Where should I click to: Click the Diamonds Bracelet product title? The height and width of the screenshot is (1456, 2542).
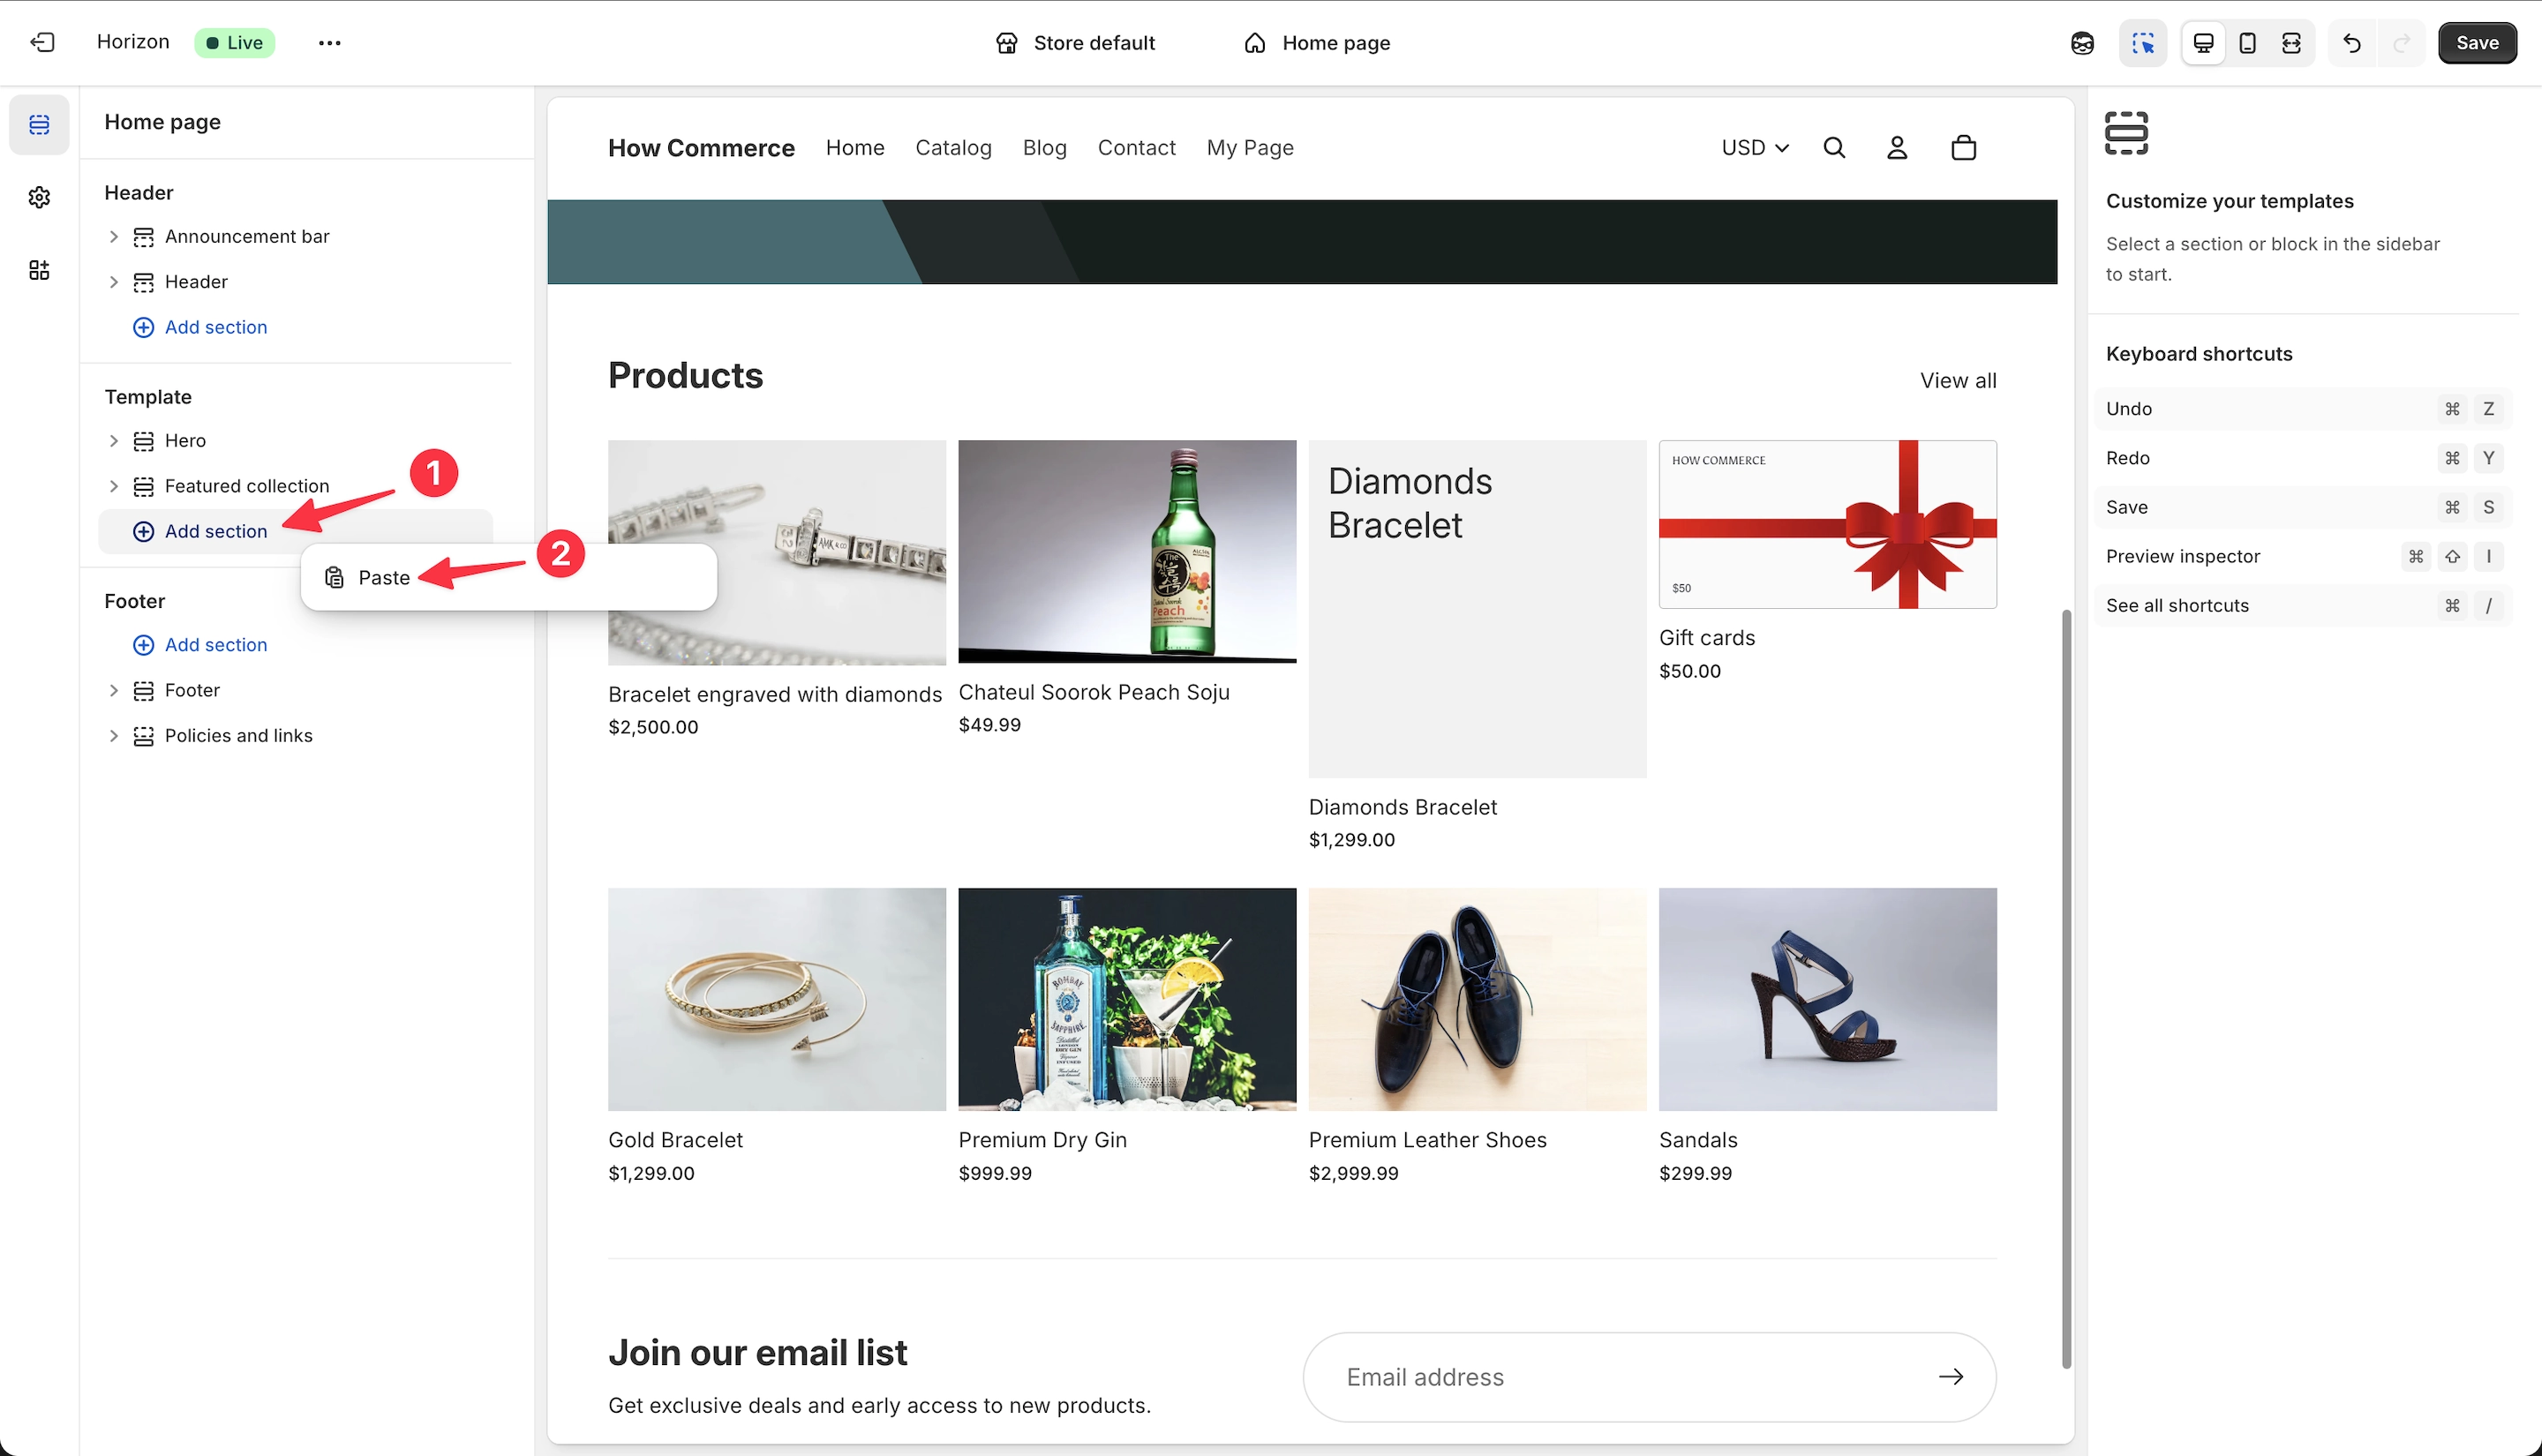(1402, 807)
